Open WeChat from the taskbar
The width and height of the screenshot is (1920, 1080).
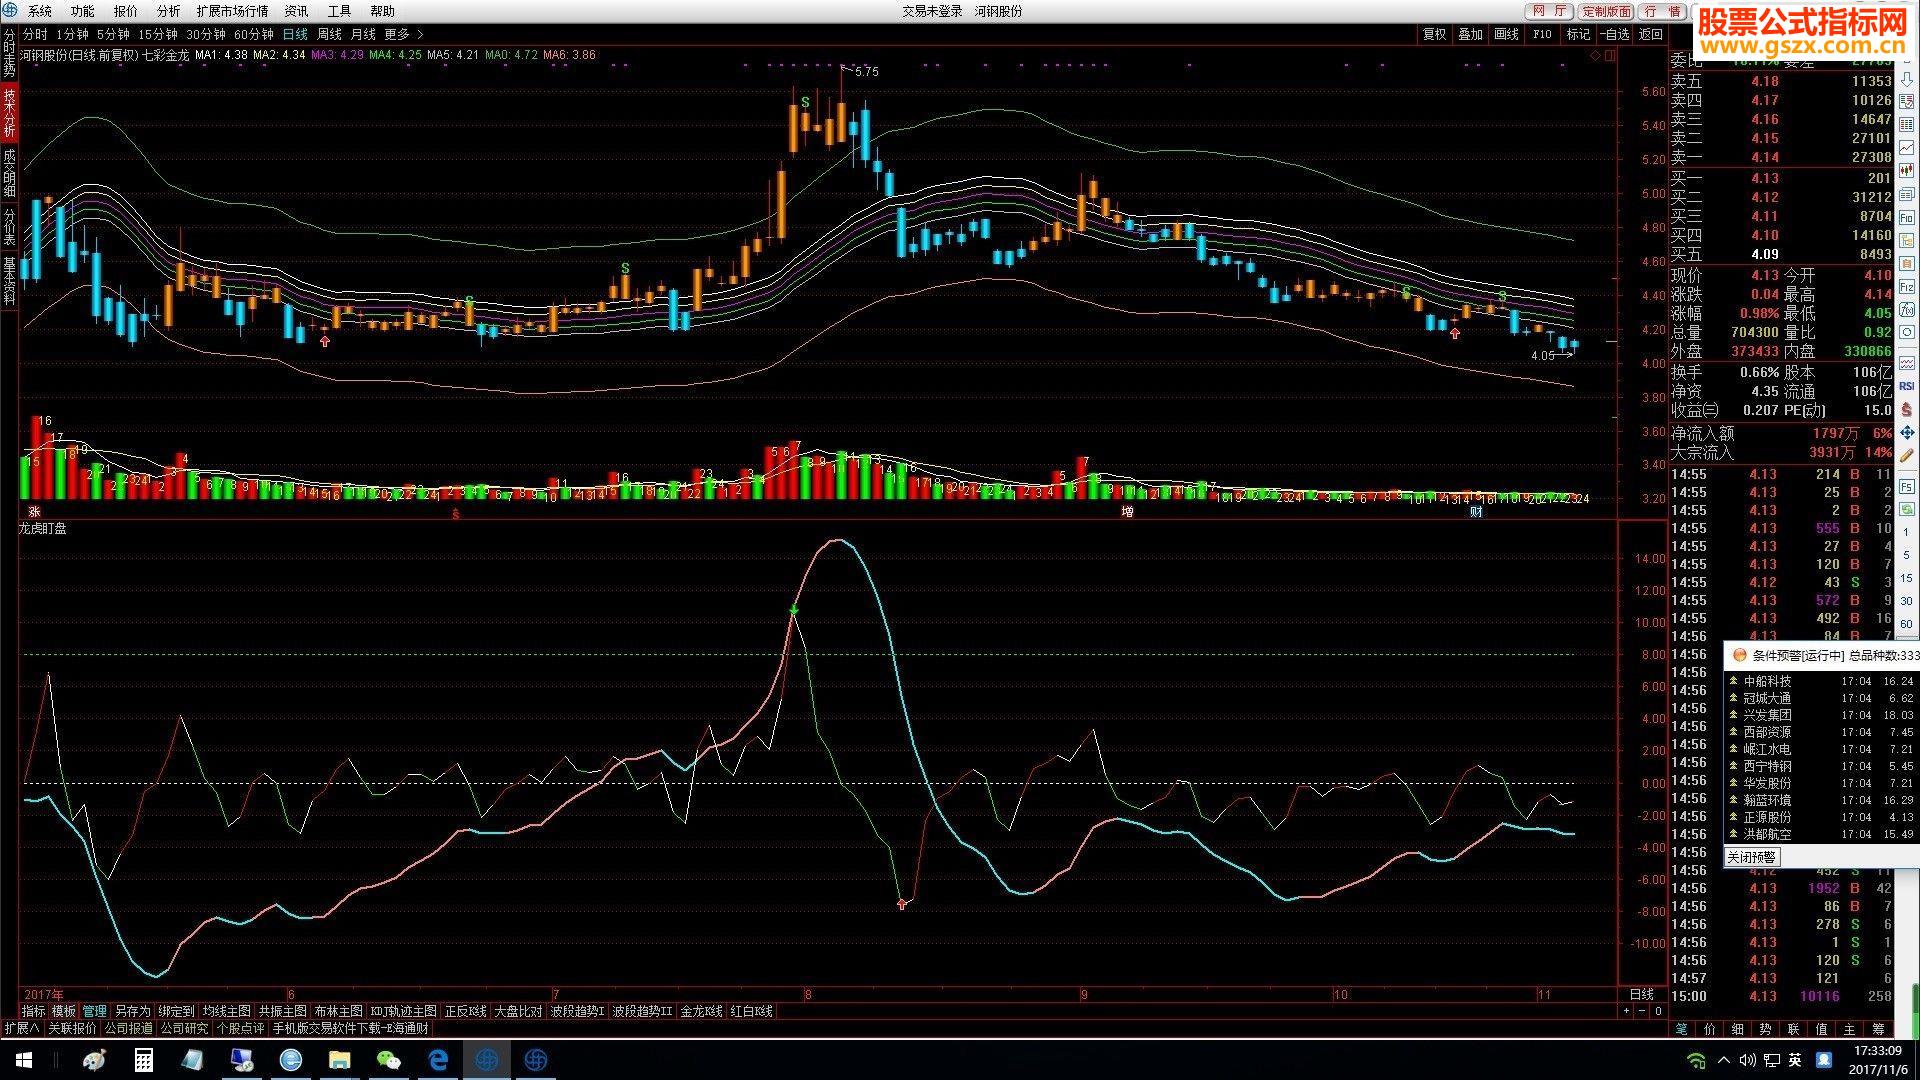click(388, 1060)
